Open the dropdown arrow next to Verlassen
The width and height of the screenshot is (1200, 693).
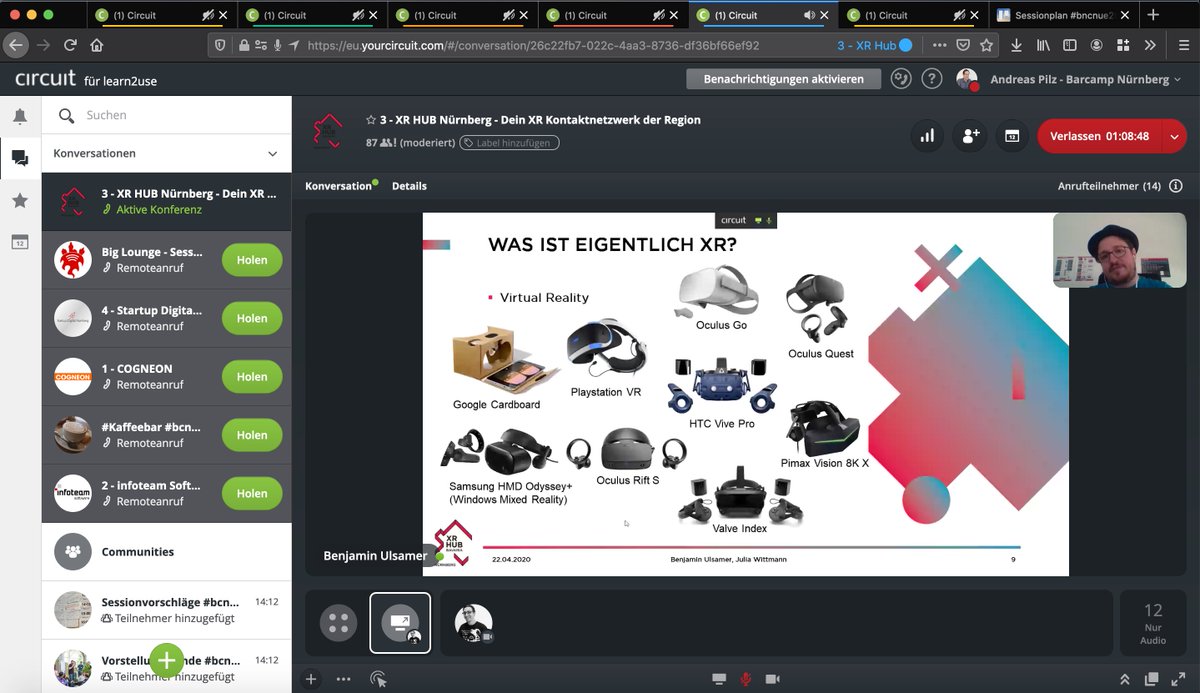[x=1174, y=136]
